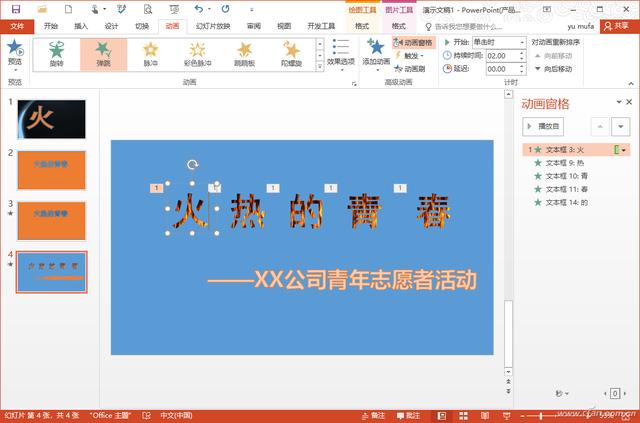Open 效果选项 effect options

tap(341, 55)
